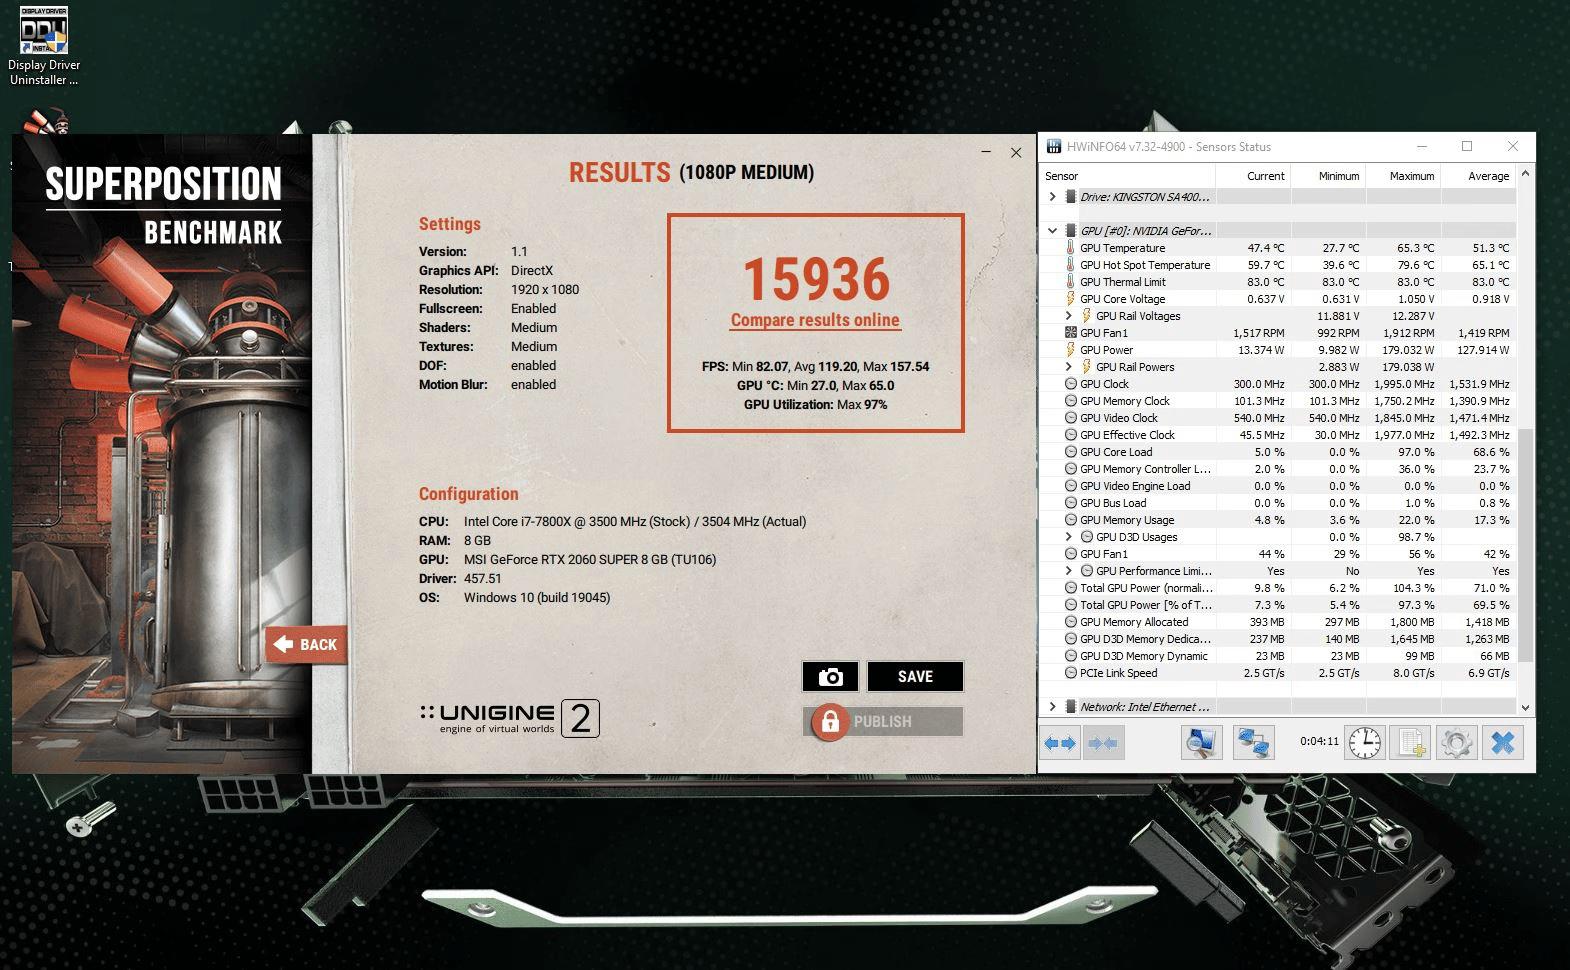The height and width of the screenshot is (970, 1570).
Task: Select the GPU D3D Memory Dedicated row
Action: 1278,638
